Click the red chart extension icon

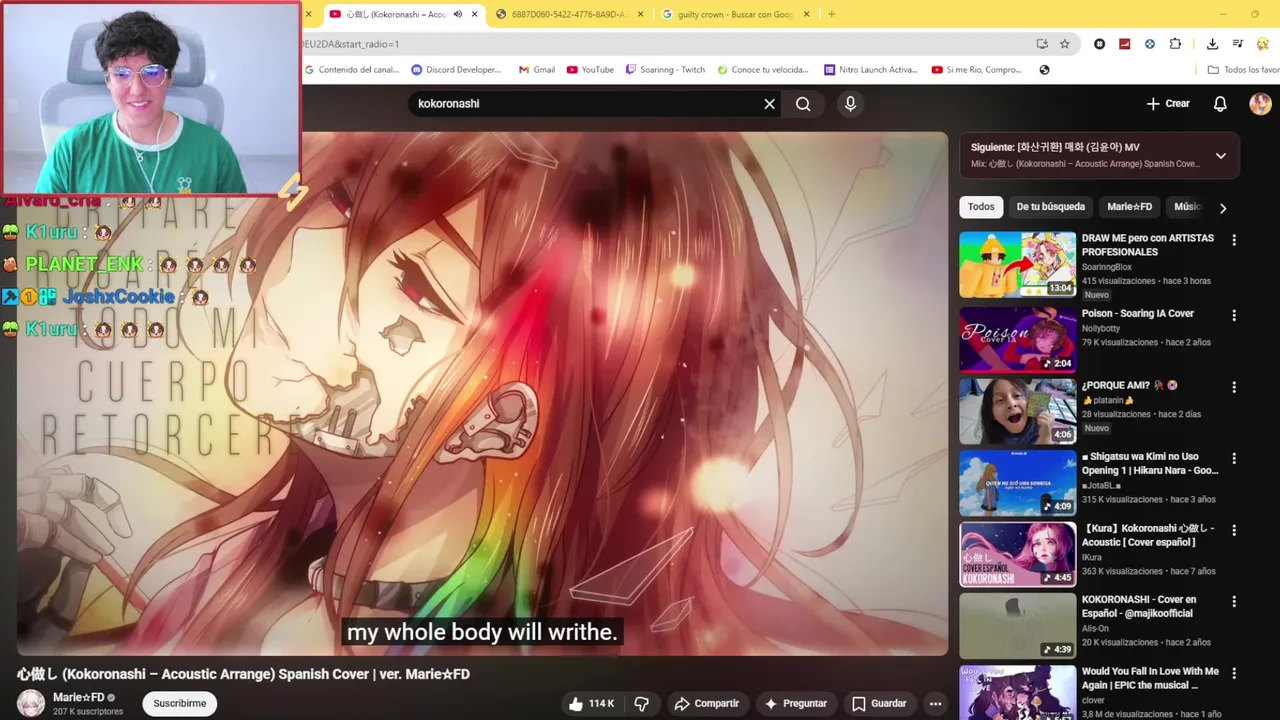[x=1125, y=44]
